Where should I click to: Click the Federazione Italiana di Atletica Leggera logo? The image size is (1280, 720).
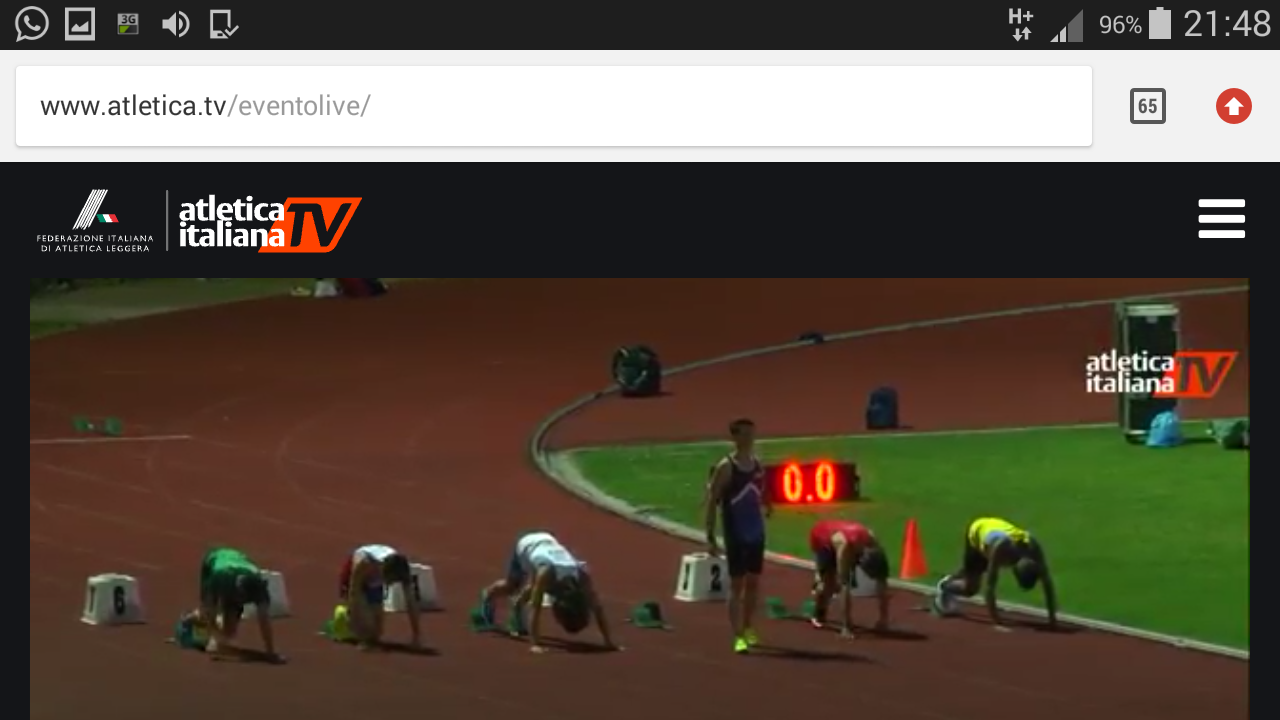click(x=95, y=221)
